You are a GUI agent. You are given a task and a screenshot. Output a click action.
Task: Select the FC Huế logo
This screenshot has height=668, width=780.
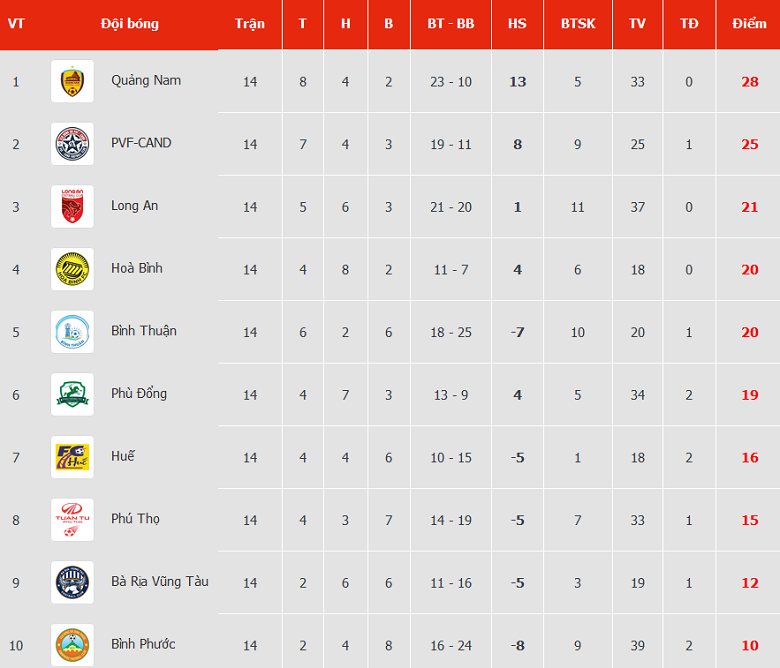click(72, 457)
